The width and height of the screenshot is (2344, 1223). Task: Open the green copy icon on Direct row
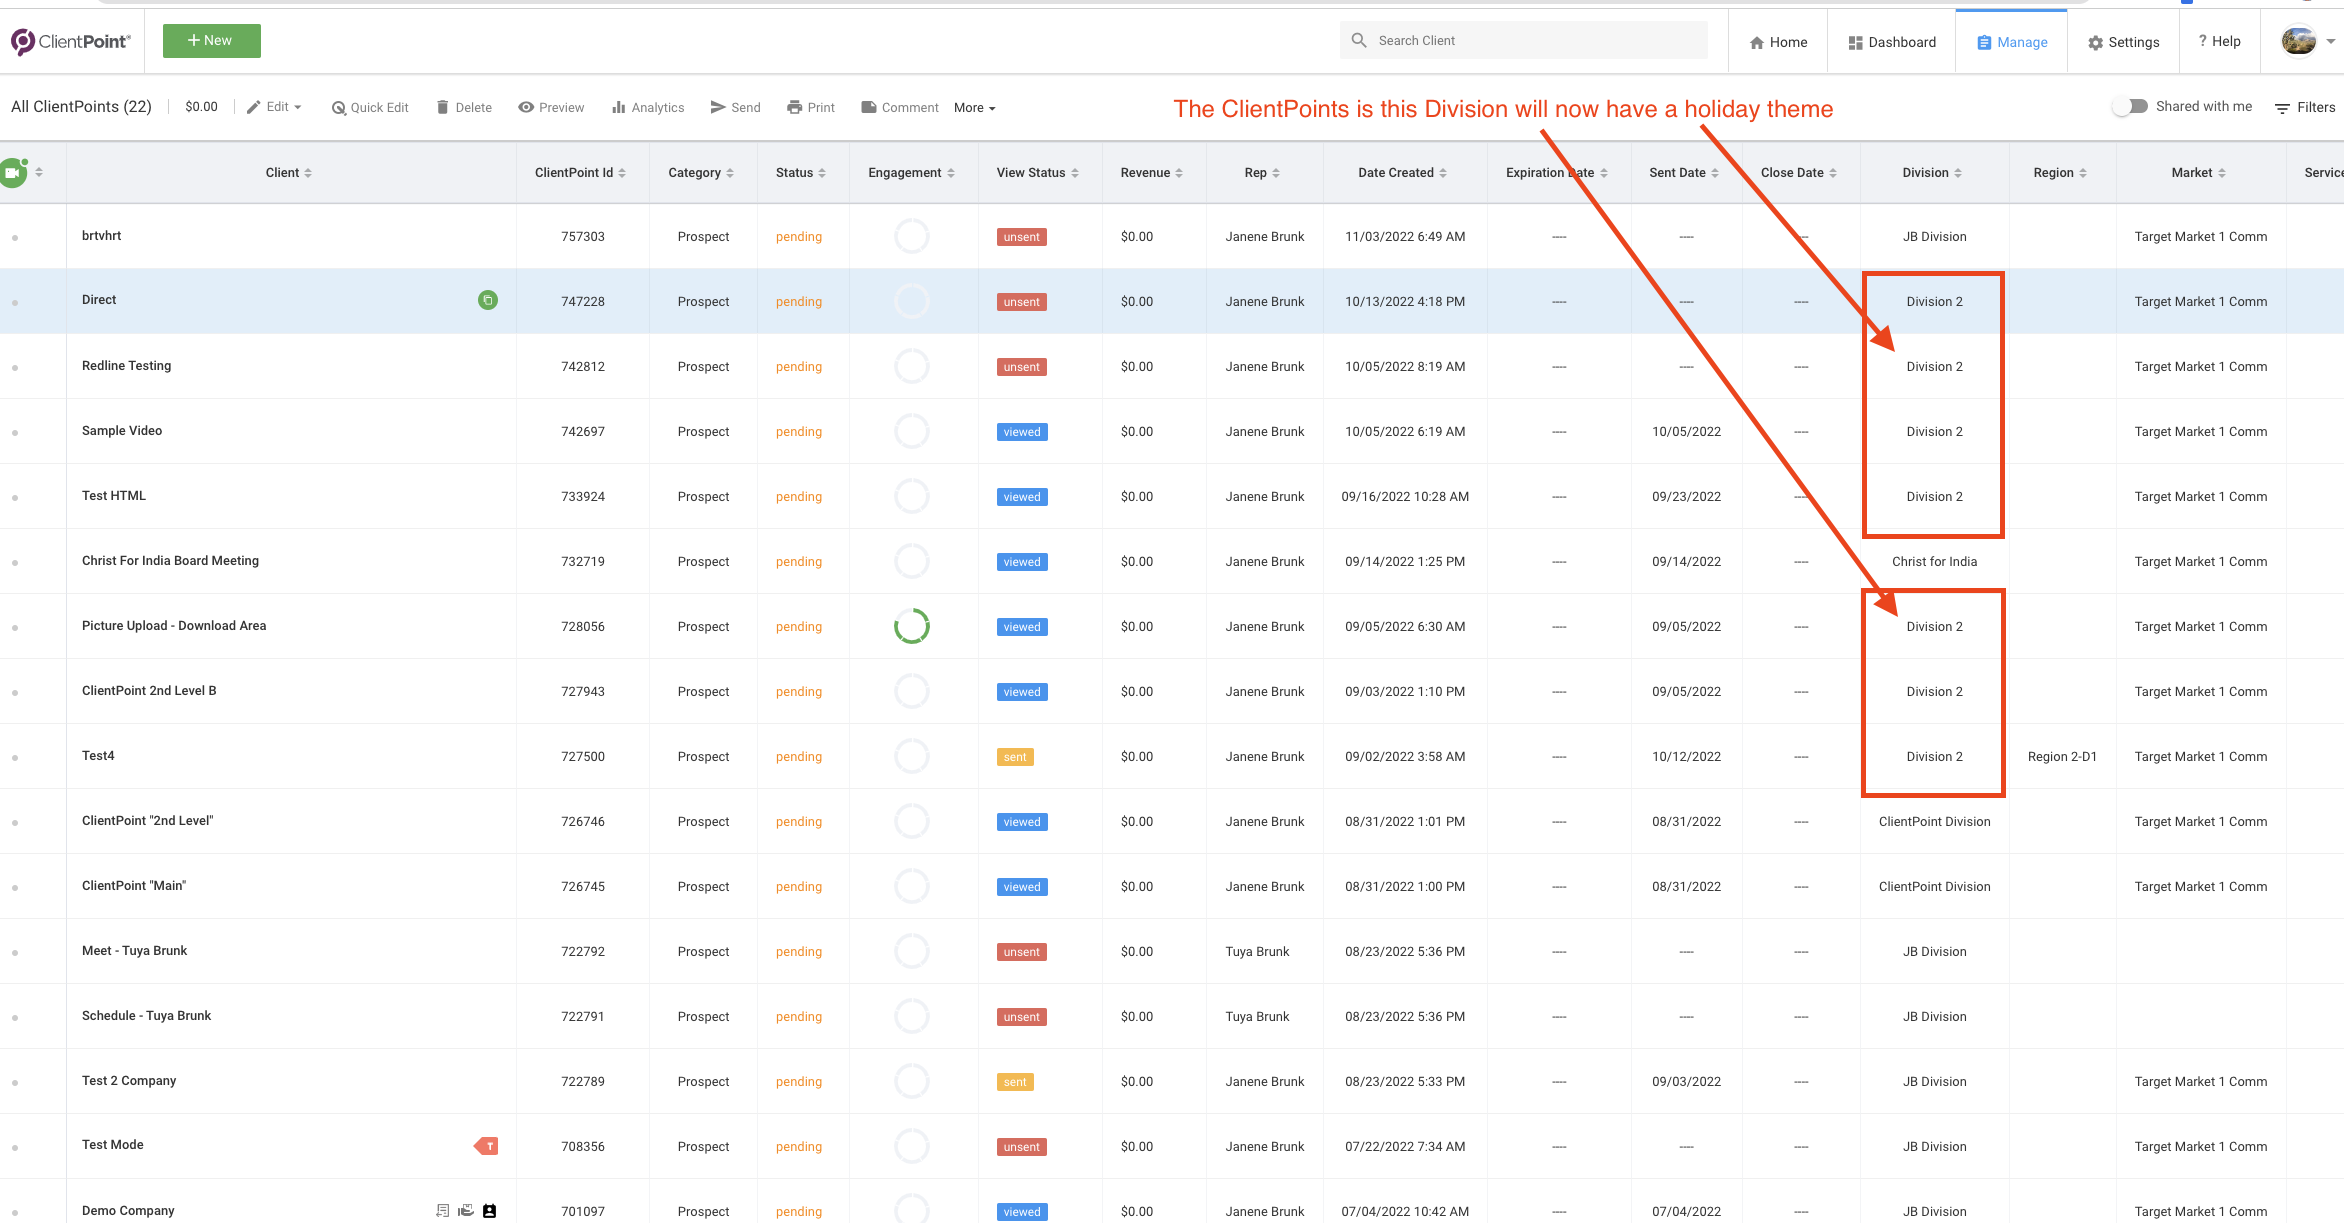tap(488, 300)
